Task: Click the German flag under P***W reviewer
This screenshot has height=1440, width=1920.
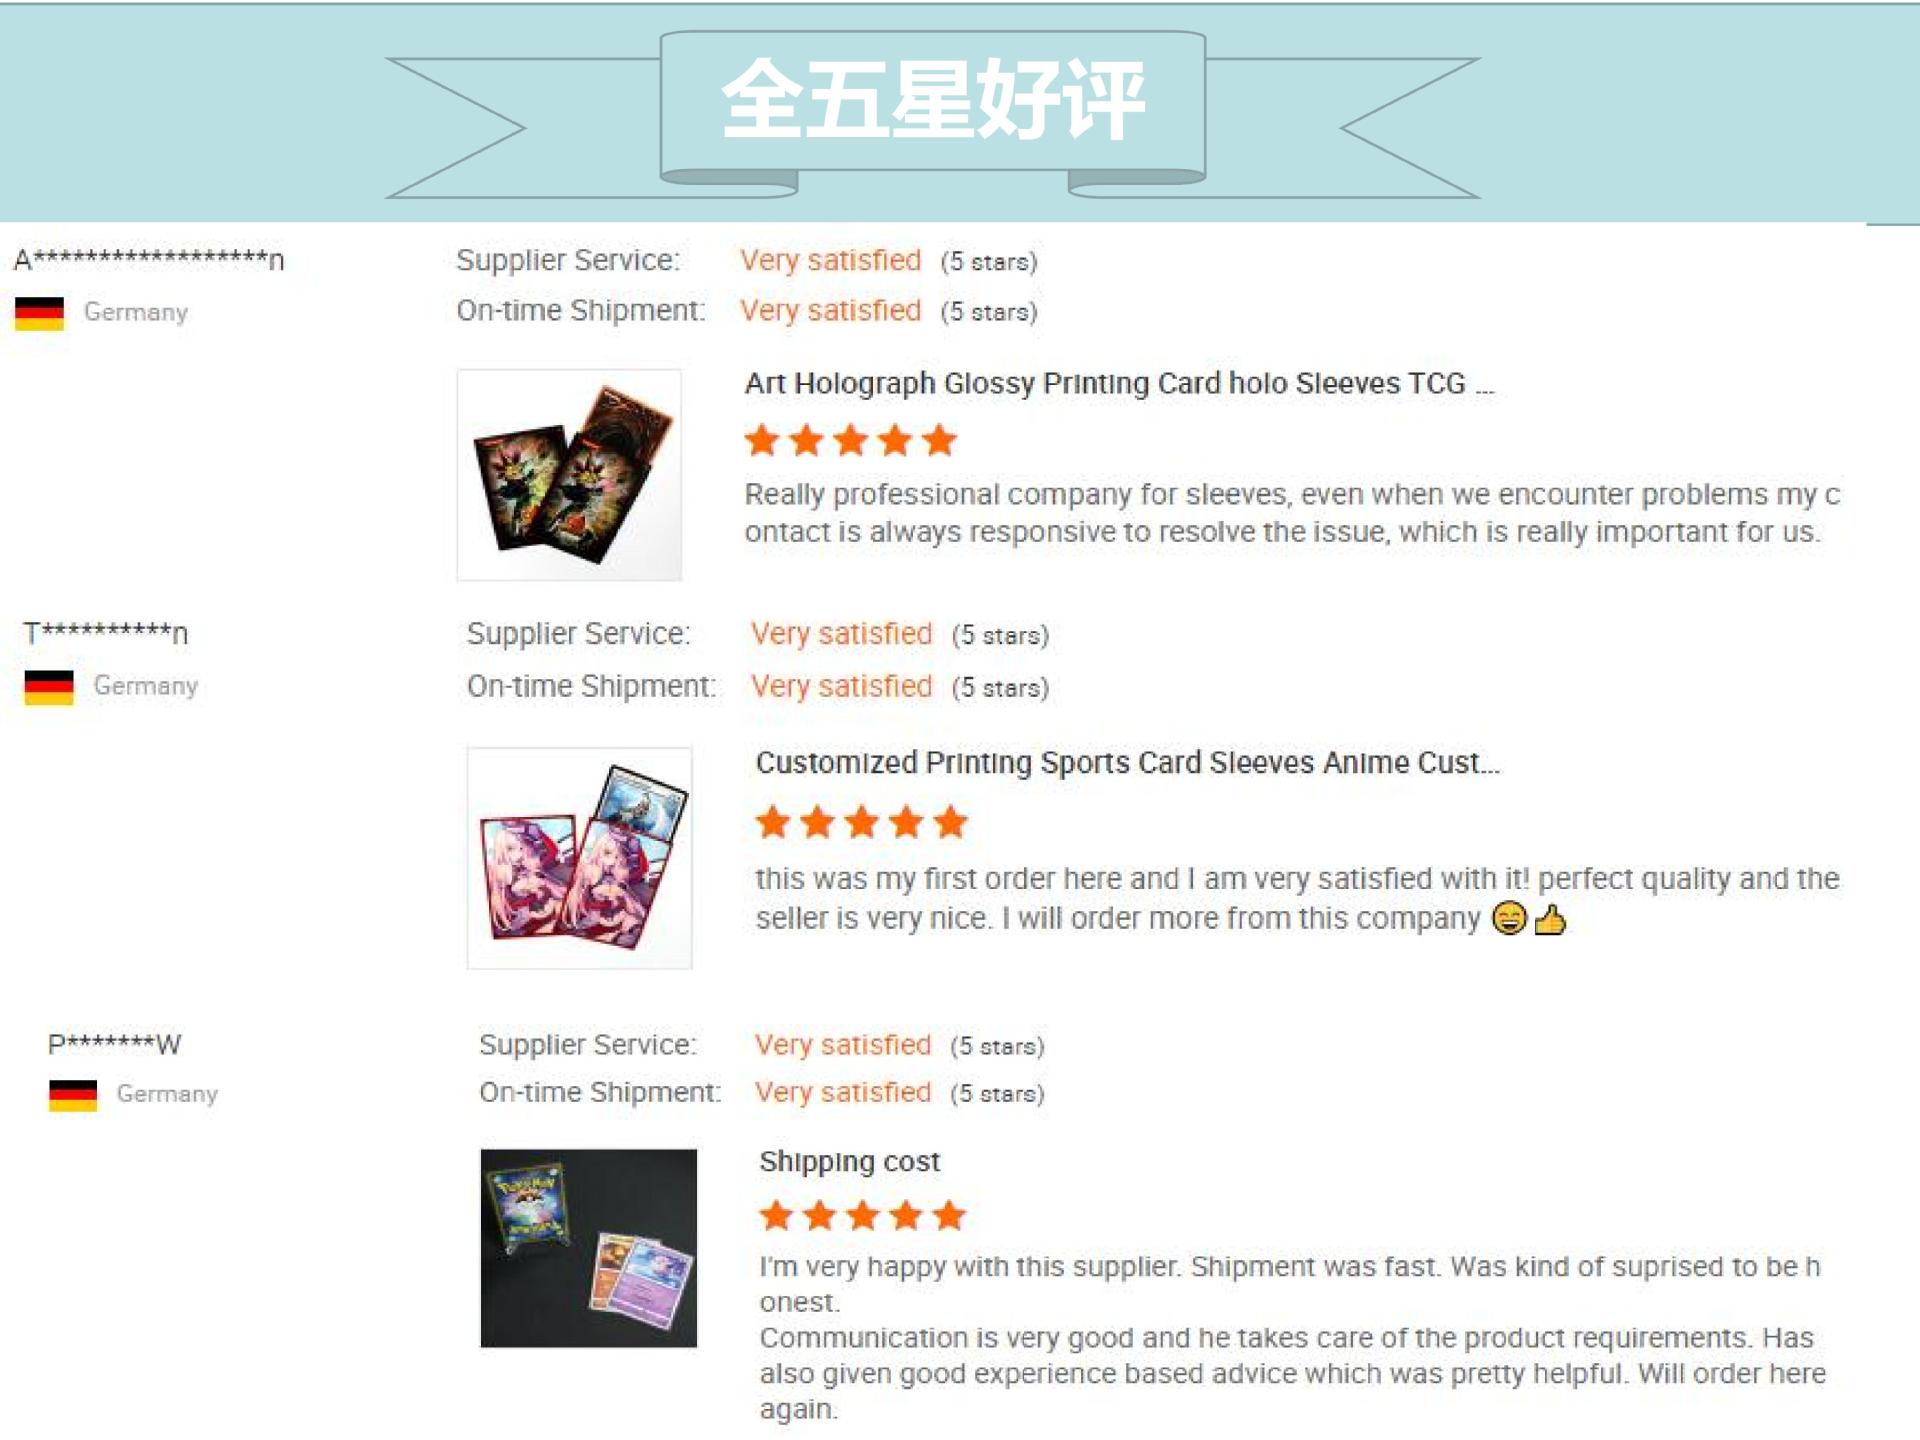Action: point(73,1095)
